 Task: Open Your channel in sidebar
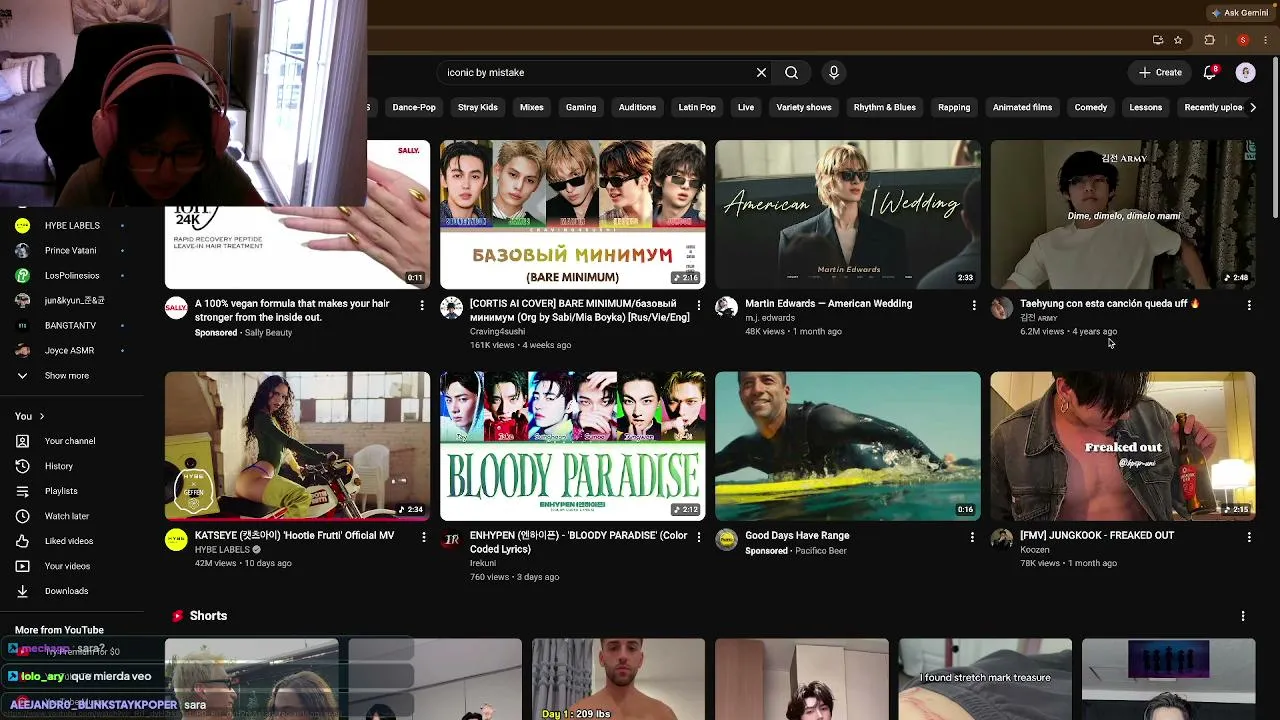pos(72,441)
